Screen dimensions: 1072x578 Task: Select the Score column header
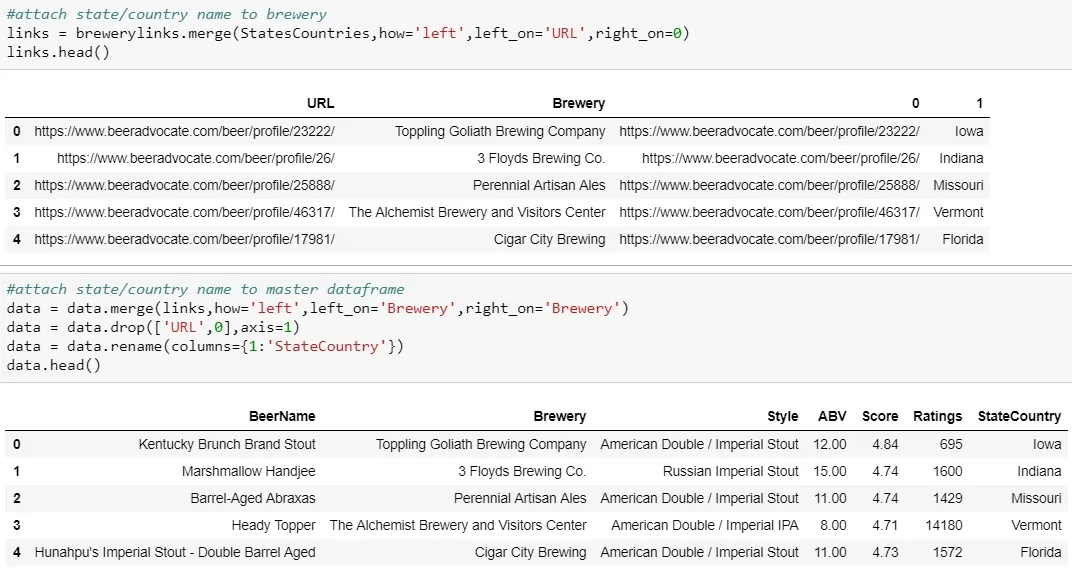(880, 416)
